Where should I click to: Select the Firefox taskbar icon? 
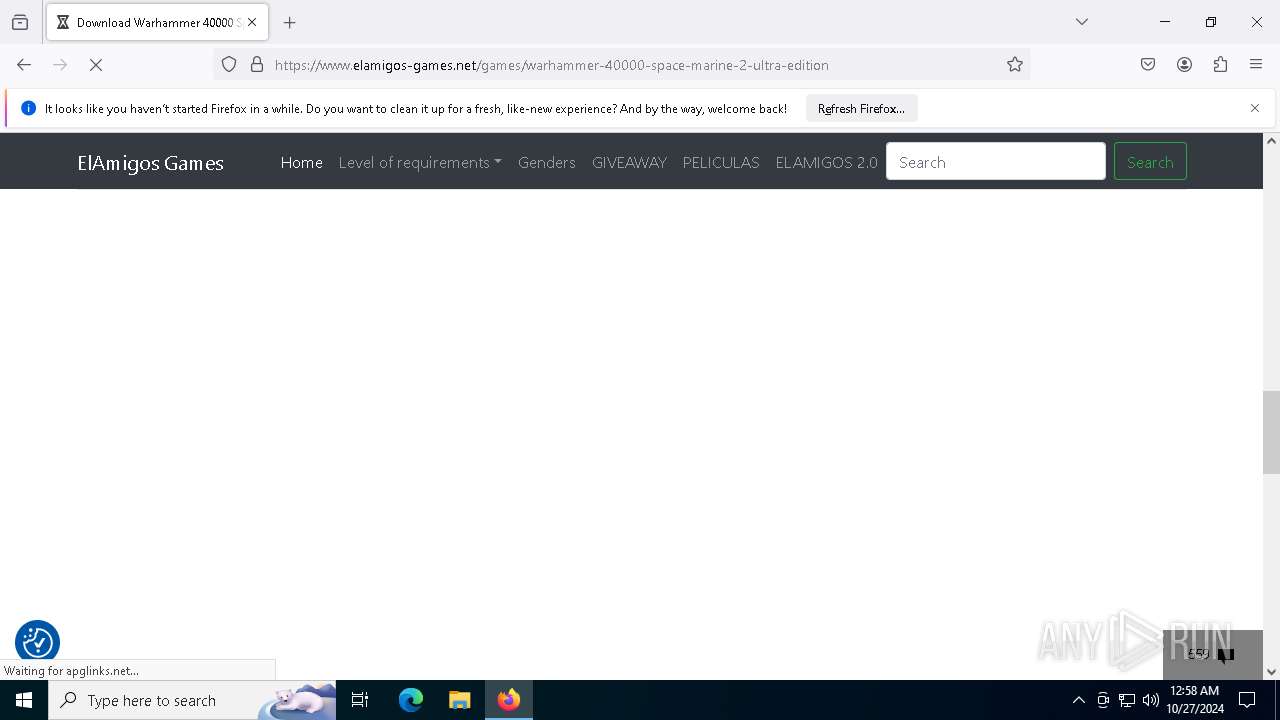click(509, 700)
